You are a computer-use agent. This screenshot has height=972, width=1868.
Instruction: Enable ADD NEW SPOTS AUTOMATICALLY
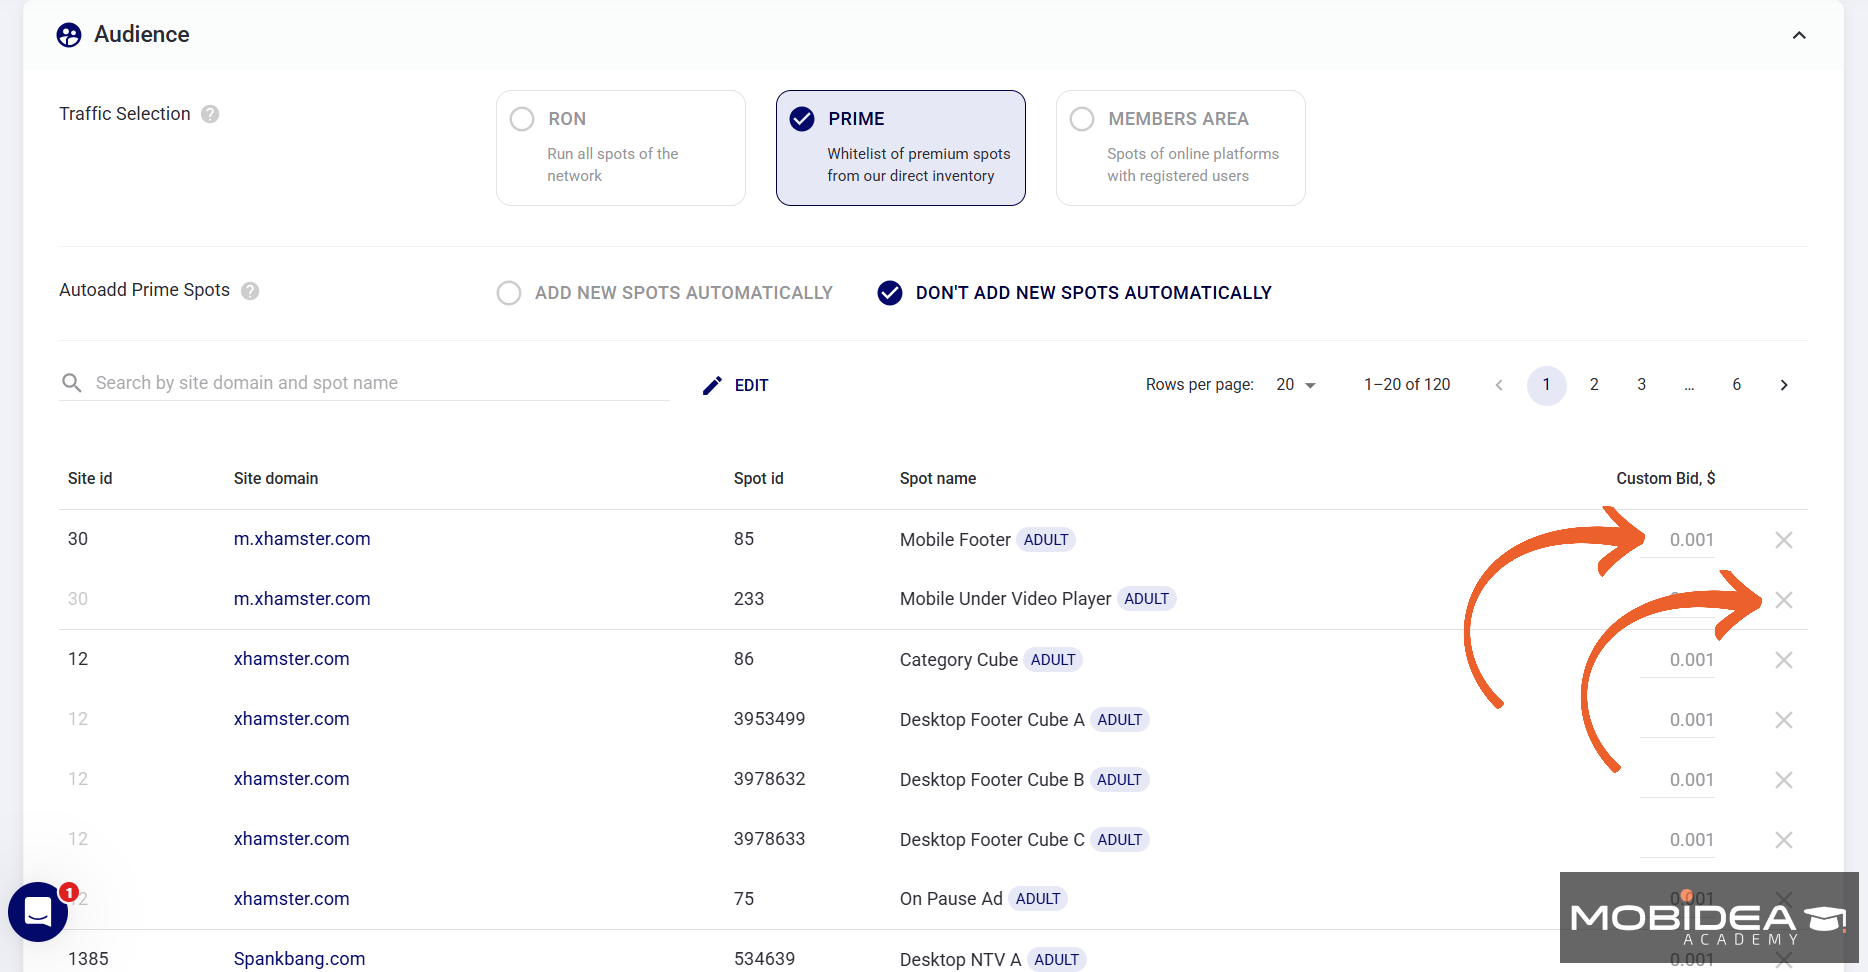coord(509,292)
